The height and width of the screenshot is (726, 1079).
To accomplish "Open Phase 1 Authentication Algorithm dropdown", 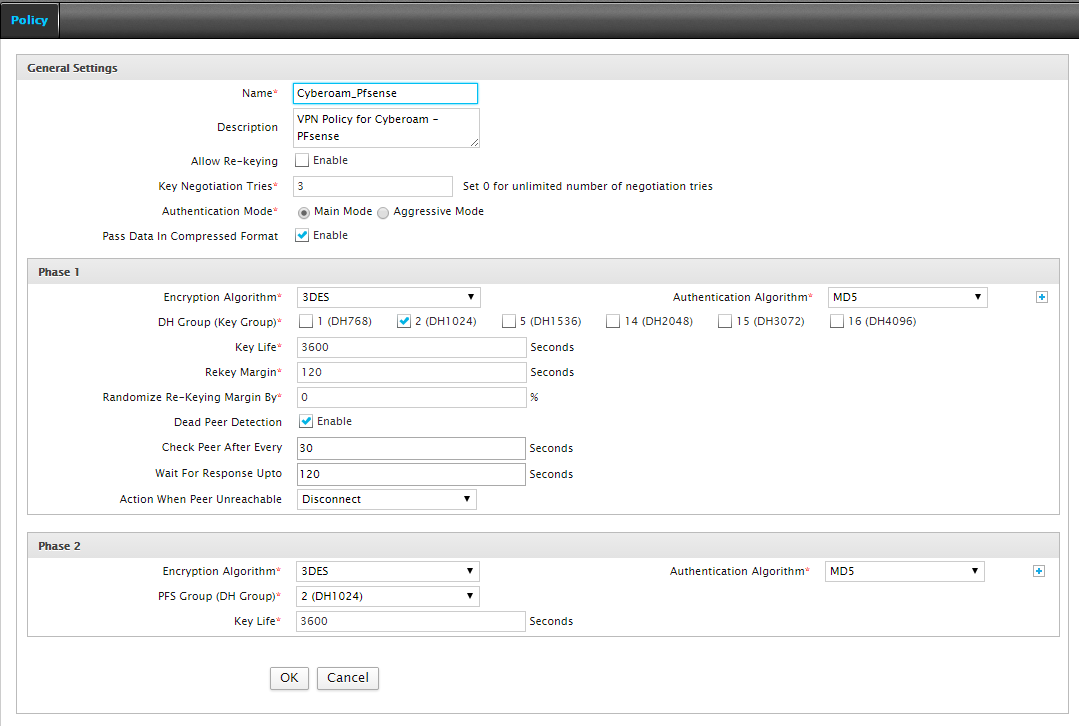I will [908, 297].
